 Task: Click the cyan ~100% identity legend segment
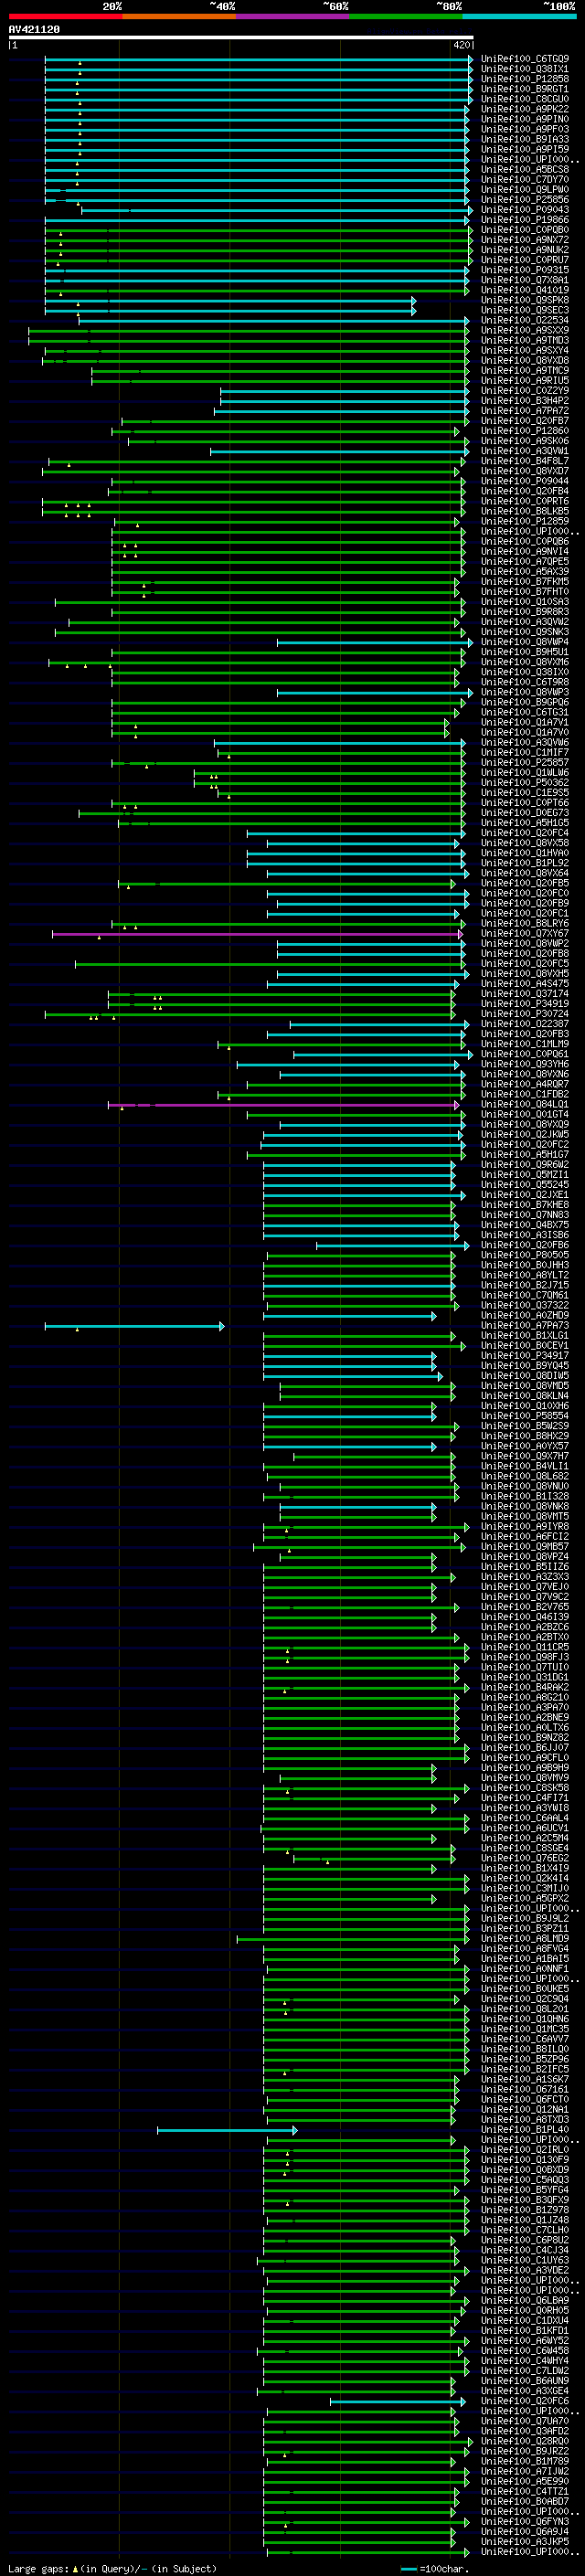click(x=519, y=16)
